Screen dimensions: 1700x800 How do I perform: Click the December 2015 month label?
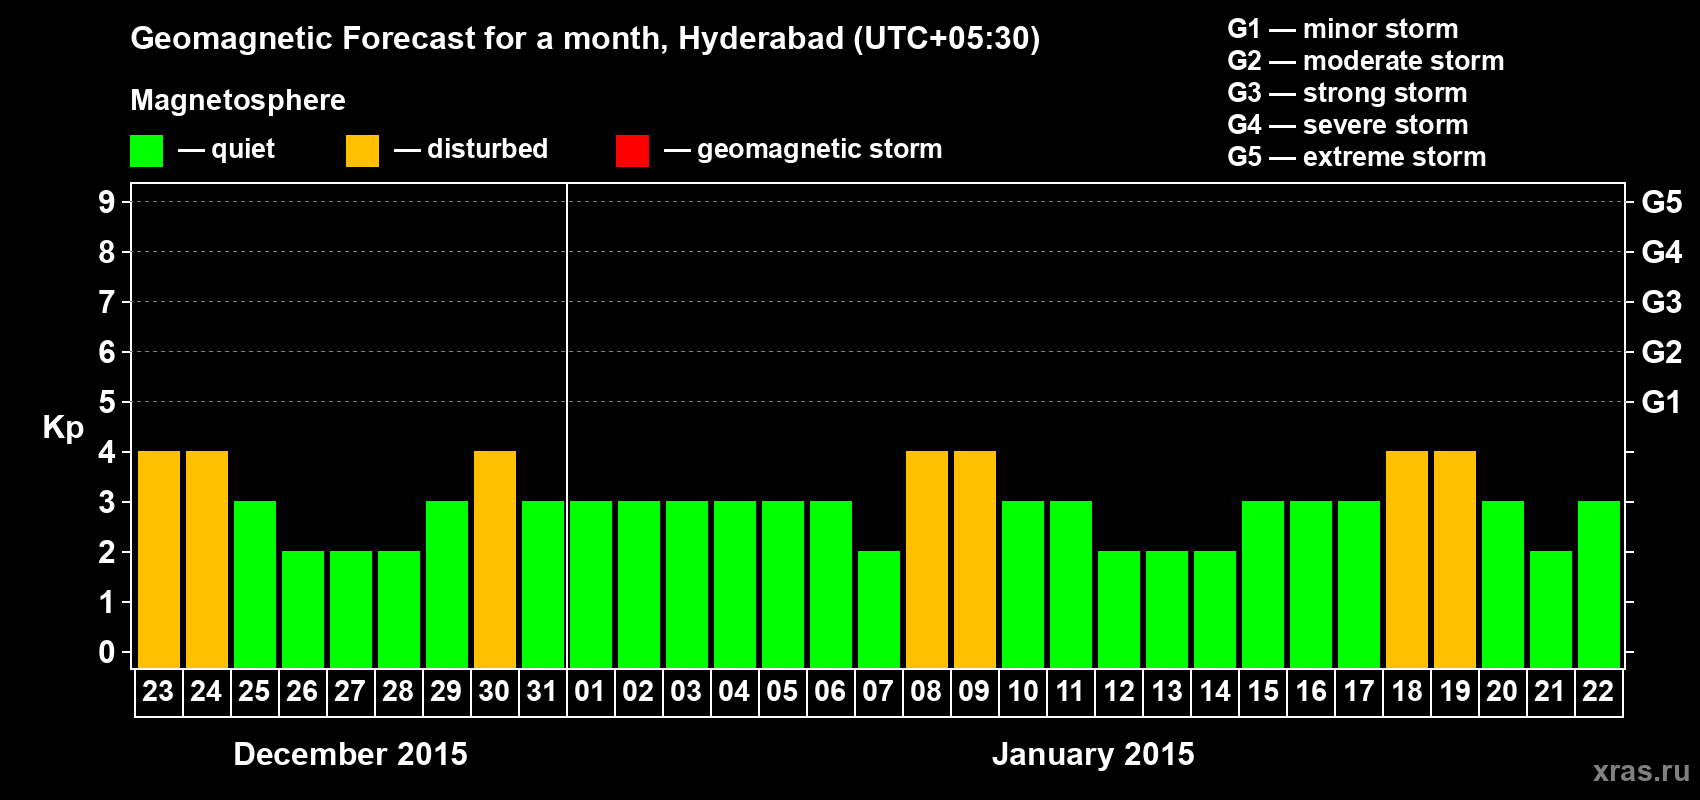350,754
